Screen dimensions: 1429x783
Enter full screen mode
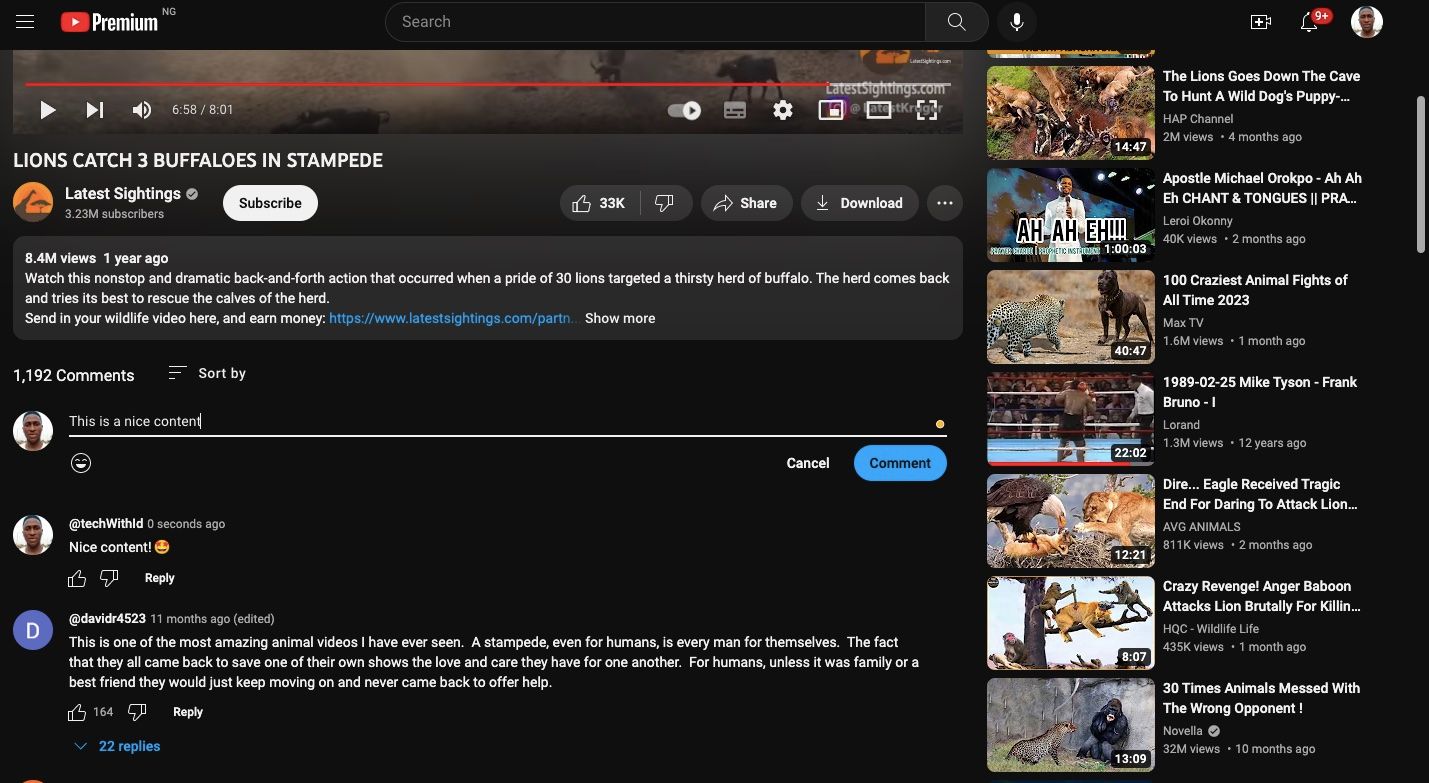(927, 110)
